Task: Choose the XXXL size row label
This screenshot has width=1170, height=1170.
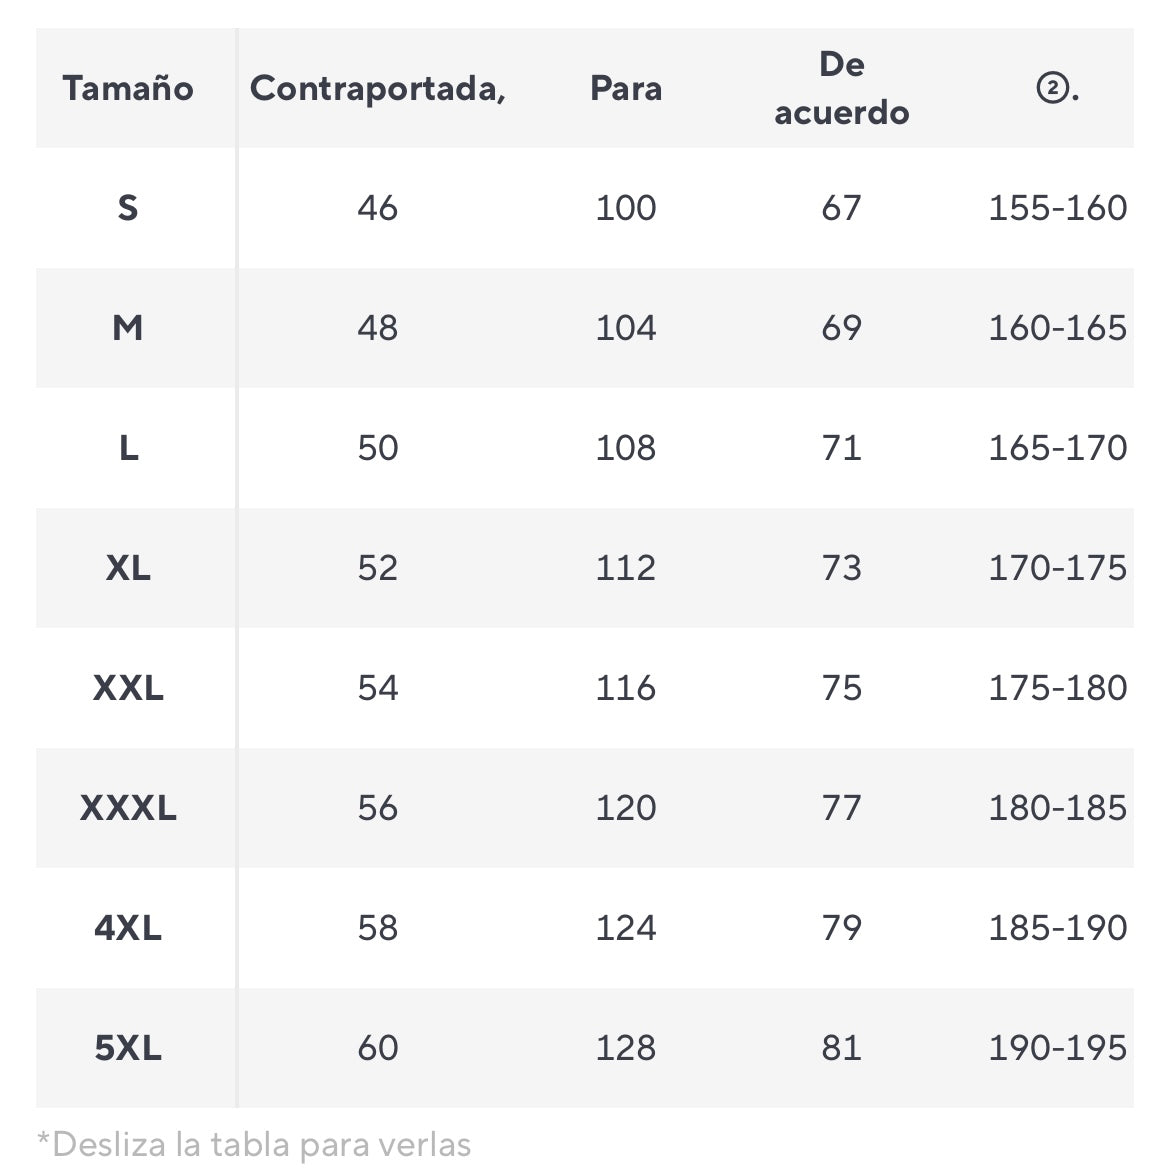Action: click(128, 808)
